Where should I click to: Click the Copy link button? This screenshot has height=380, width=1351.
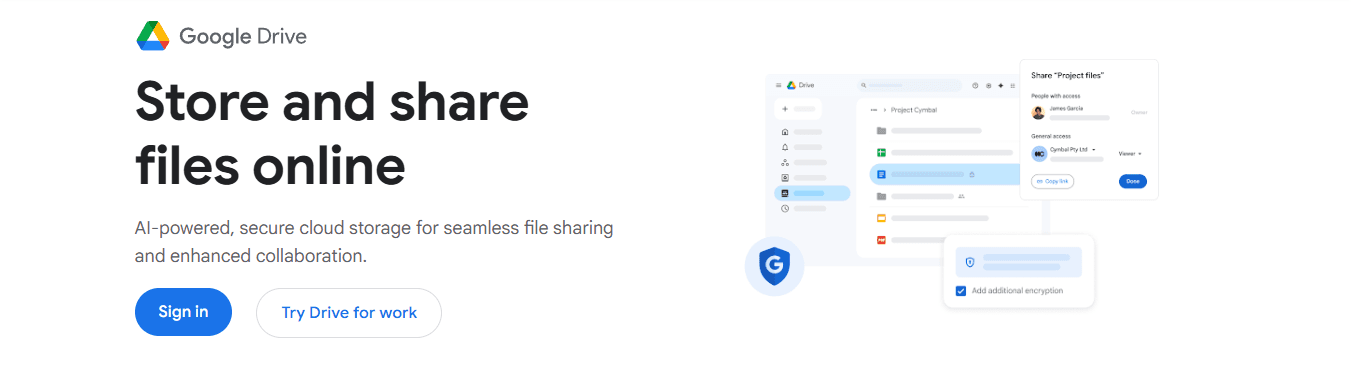[1052, 181]
